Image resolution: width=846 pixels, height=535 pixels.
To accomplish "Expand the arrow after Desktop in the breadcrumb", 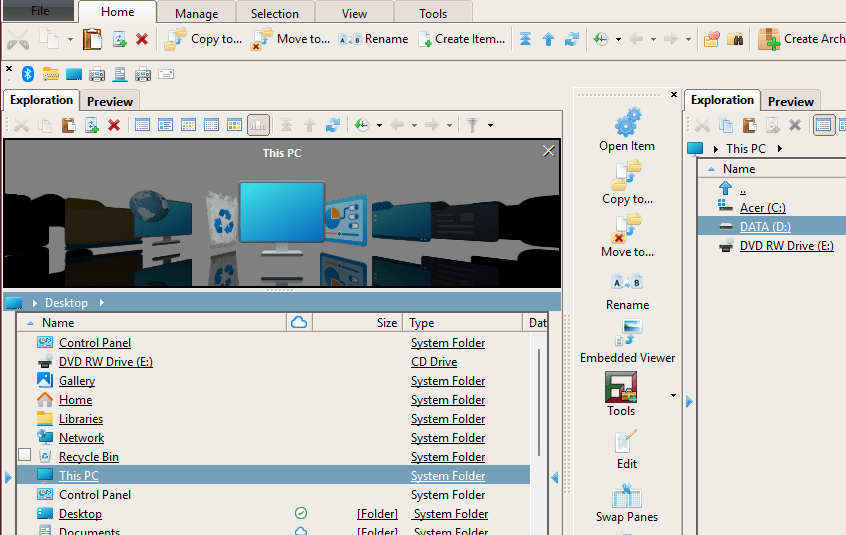I will pos(101,303).
